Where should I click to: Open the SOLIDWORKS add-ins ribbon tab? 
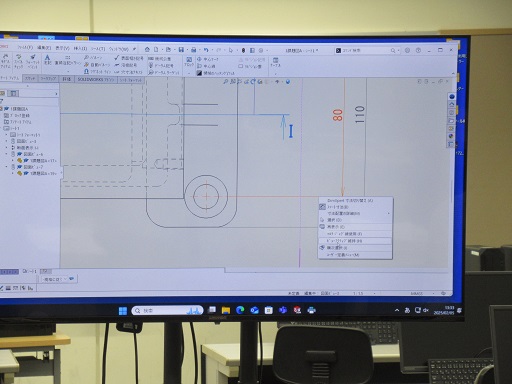(x=96, y=79)
